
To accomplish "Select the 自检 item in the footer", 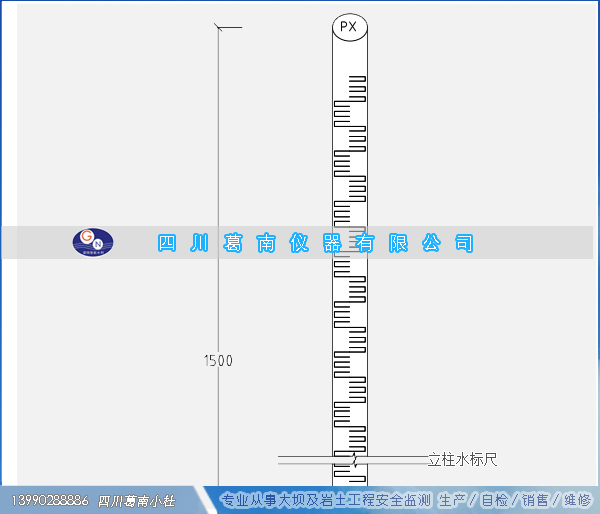I will point(495,500).
